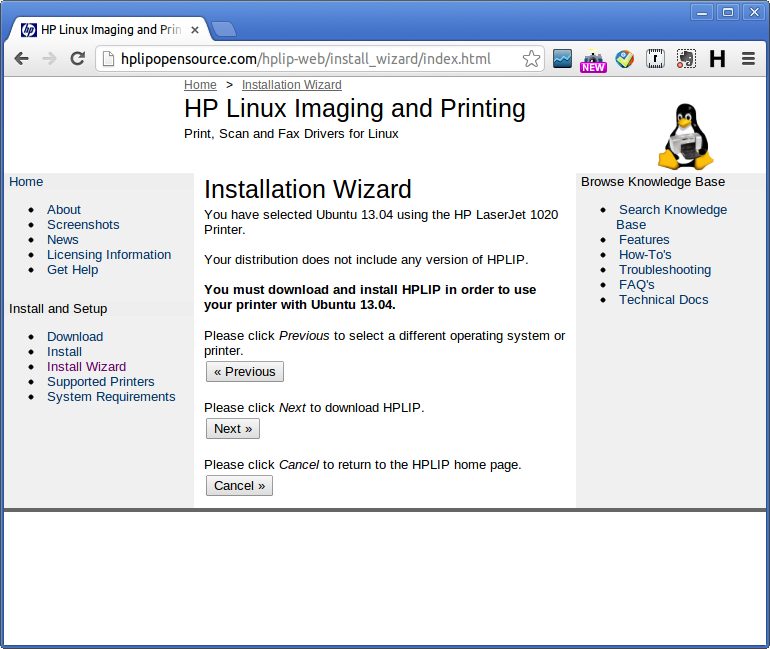Viewport: 770px width, 649px height.
Task: Open the Install Wizard sidebar link
Action: tap(86, 367)
